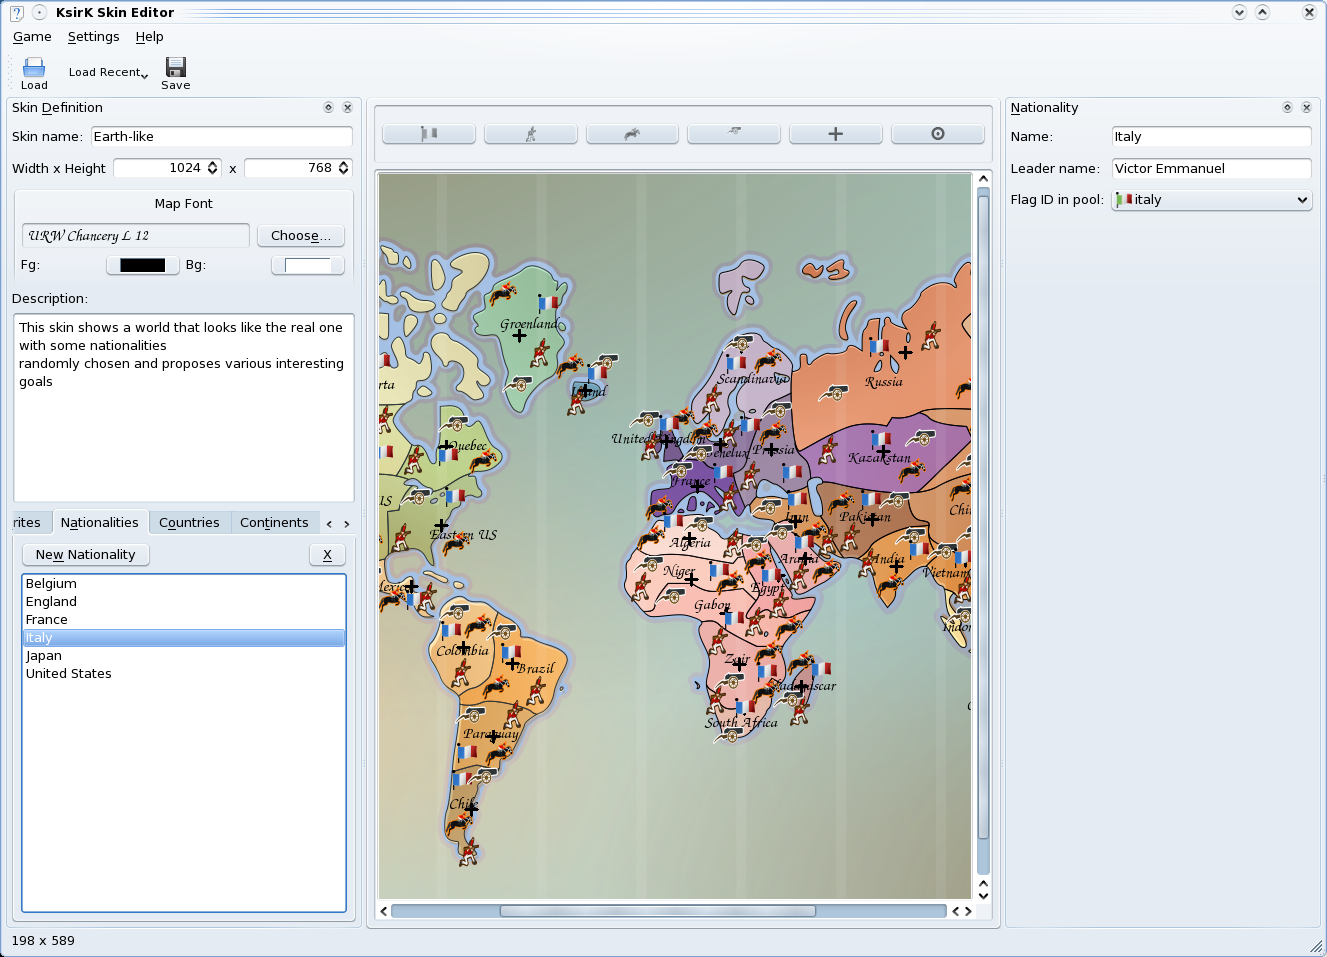This screenshot has width=1327, height=957.
Task: Select Japan in the nationalities list
Action: click(x=43, y=655)
